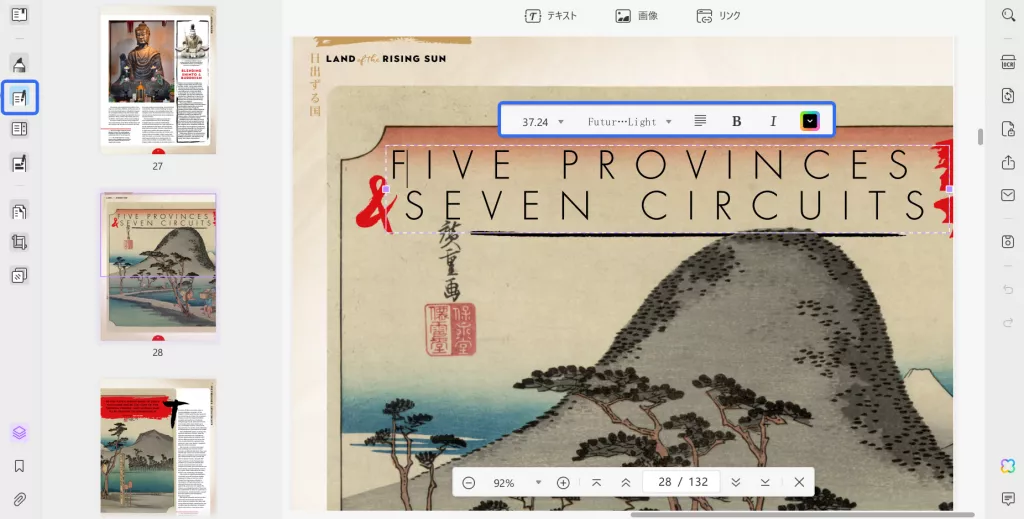Screen dimensions: 1024x519
Task: Click the left resize handle of the text box
Action: (386, 189)
